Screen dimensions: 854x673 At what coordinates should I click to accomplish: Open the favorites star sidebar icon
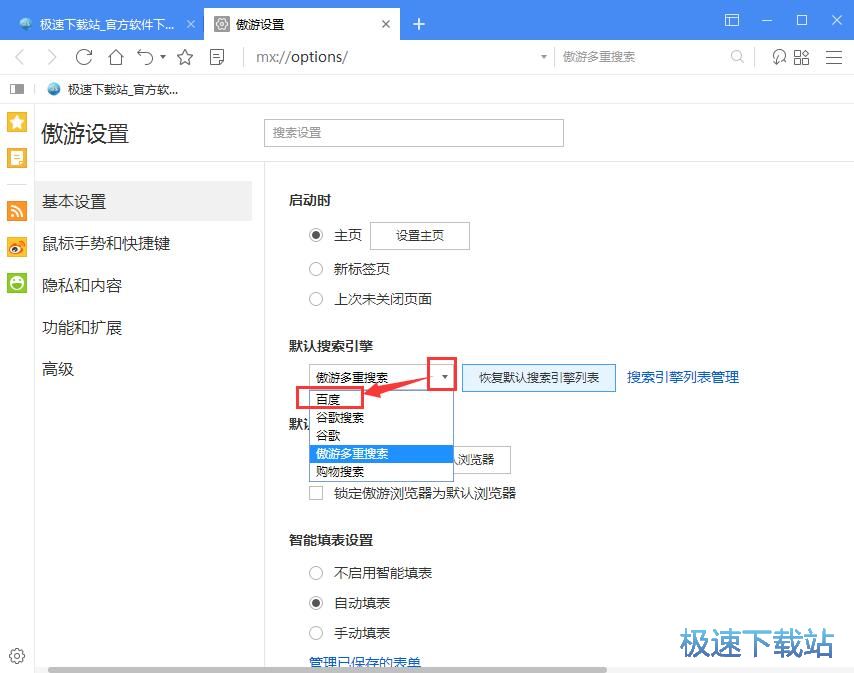[17, 122]
